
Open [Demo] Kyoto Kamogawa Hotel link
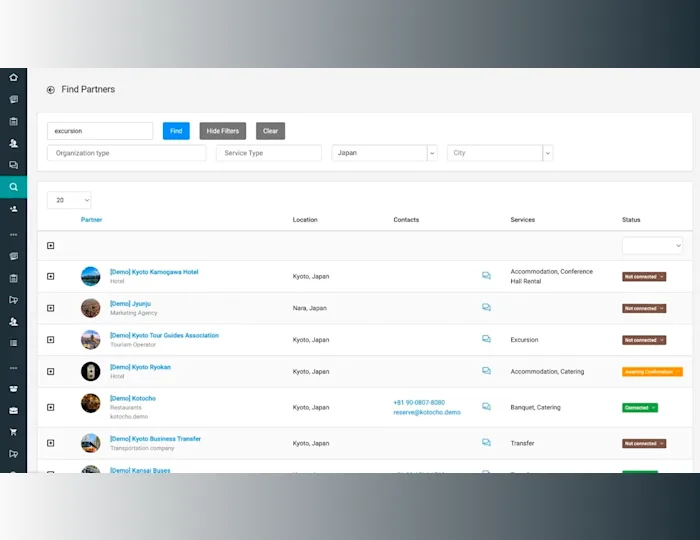(154, 272)
